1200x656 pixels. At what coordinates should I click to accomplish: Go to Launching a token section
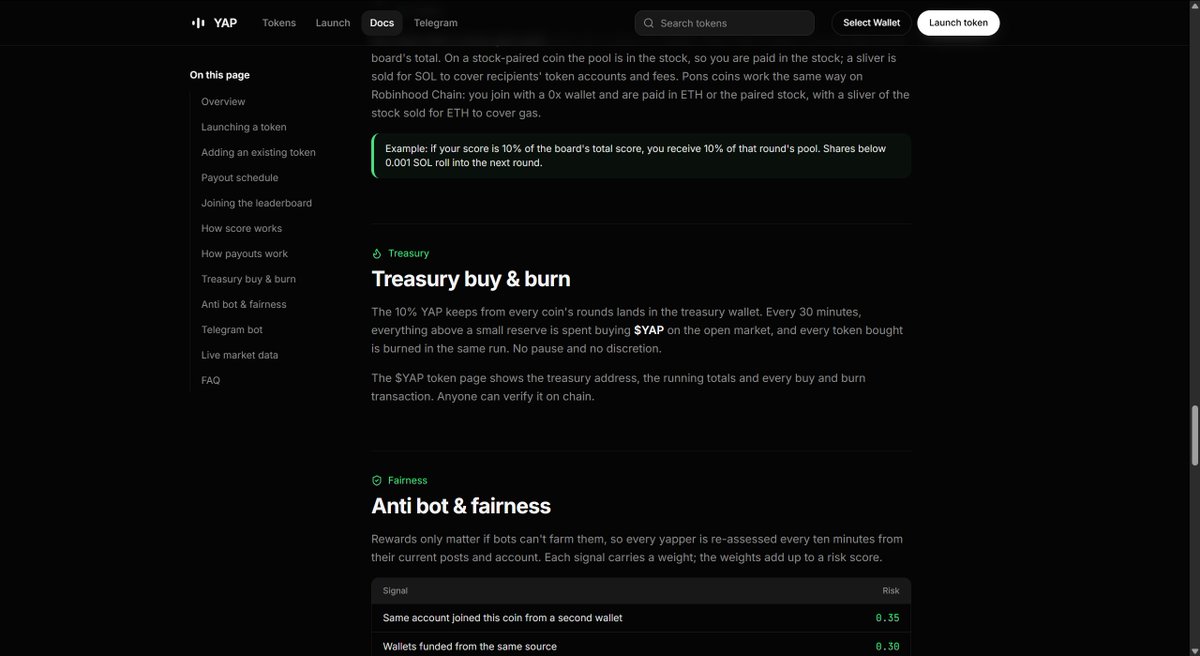tap(244, 127)
